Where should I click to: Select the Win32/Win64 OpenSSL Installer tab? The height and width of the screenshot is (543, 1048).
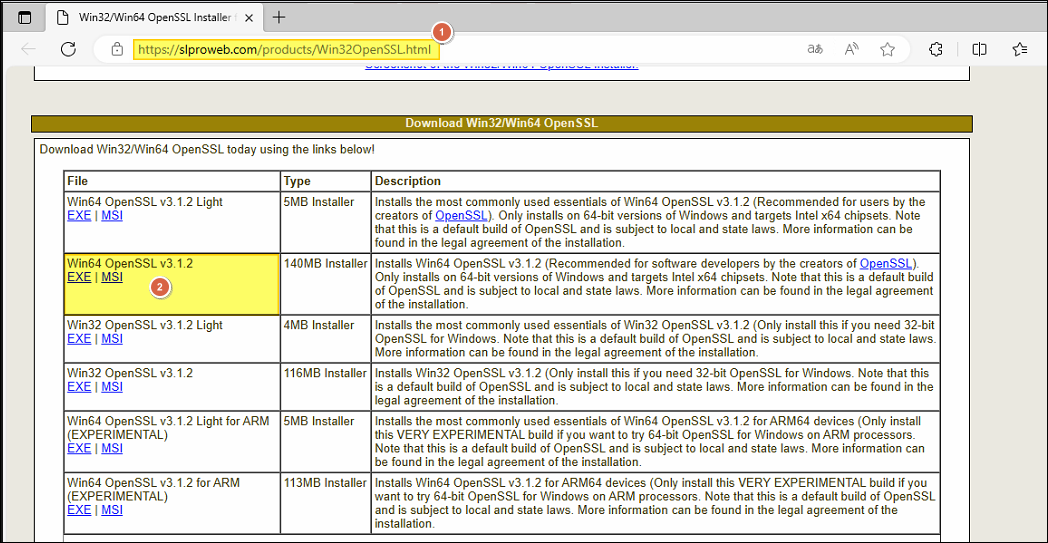[155, 18]
